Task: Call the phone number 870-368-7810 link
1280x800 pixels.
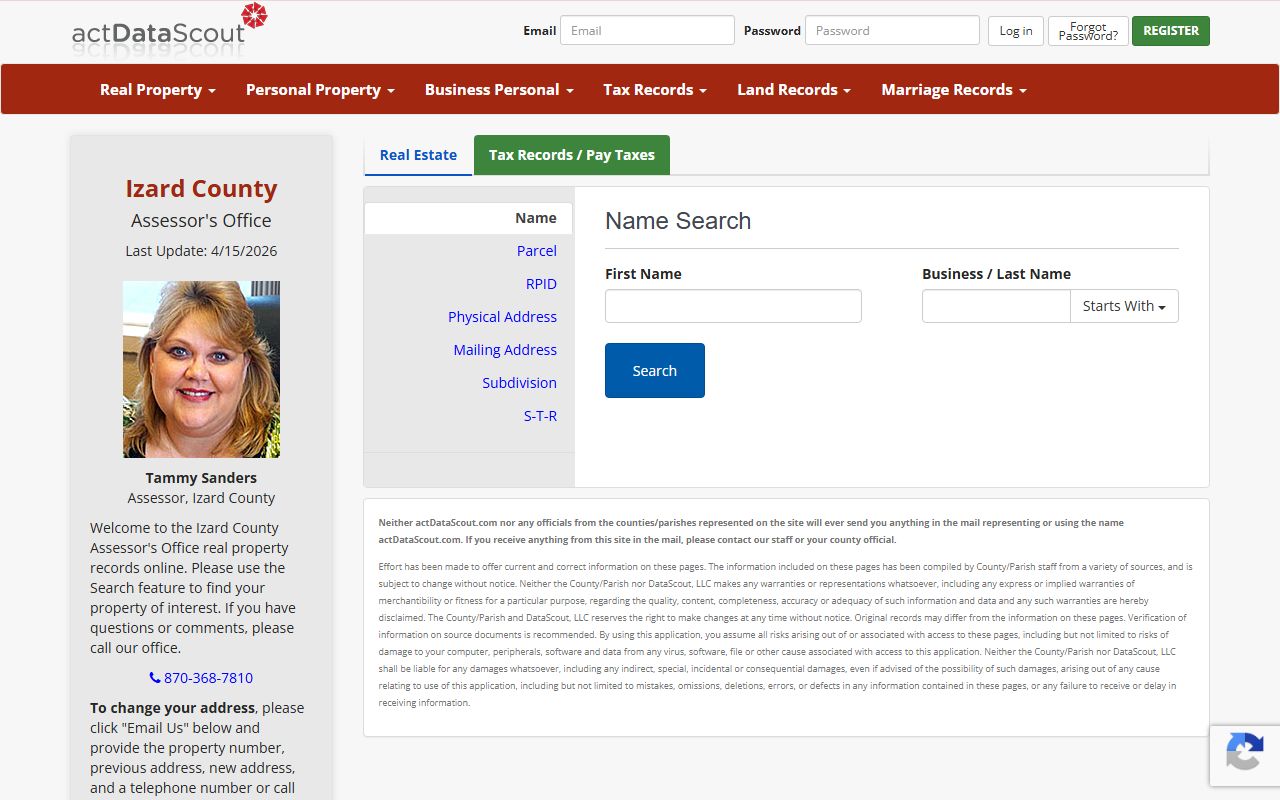Action: point(201,678)
